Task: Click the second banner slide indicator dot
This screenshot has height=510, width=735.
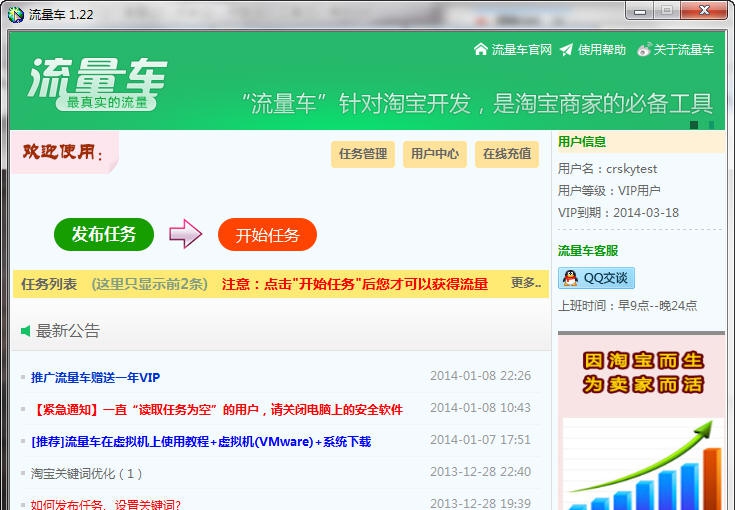Action: [712, 125]
